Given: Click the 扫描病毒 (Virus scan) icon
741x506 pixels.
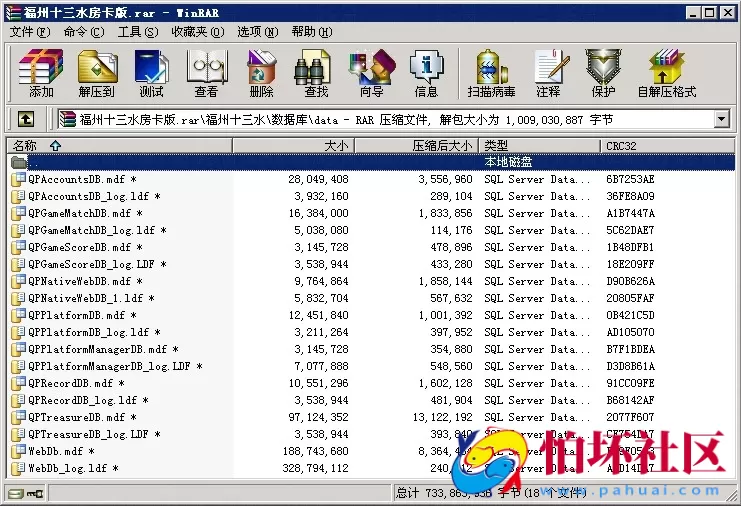Looking at the screenshot, I should tap(491, 73).
